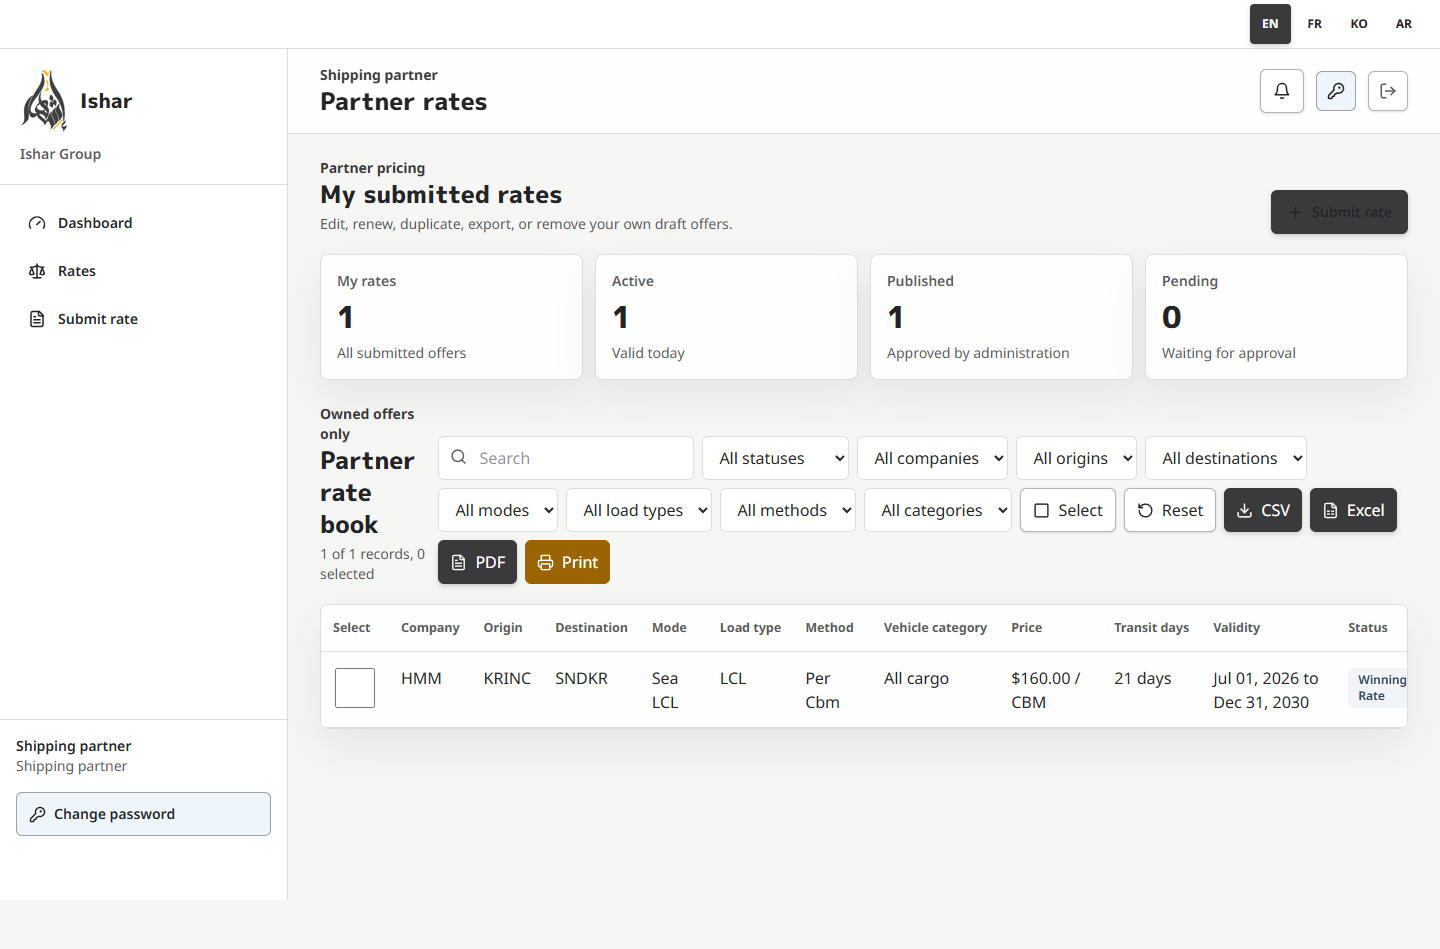This screenshot has width=1440, height=949.
Task: Click the logout arrow icon
Action: point(1388,91)
